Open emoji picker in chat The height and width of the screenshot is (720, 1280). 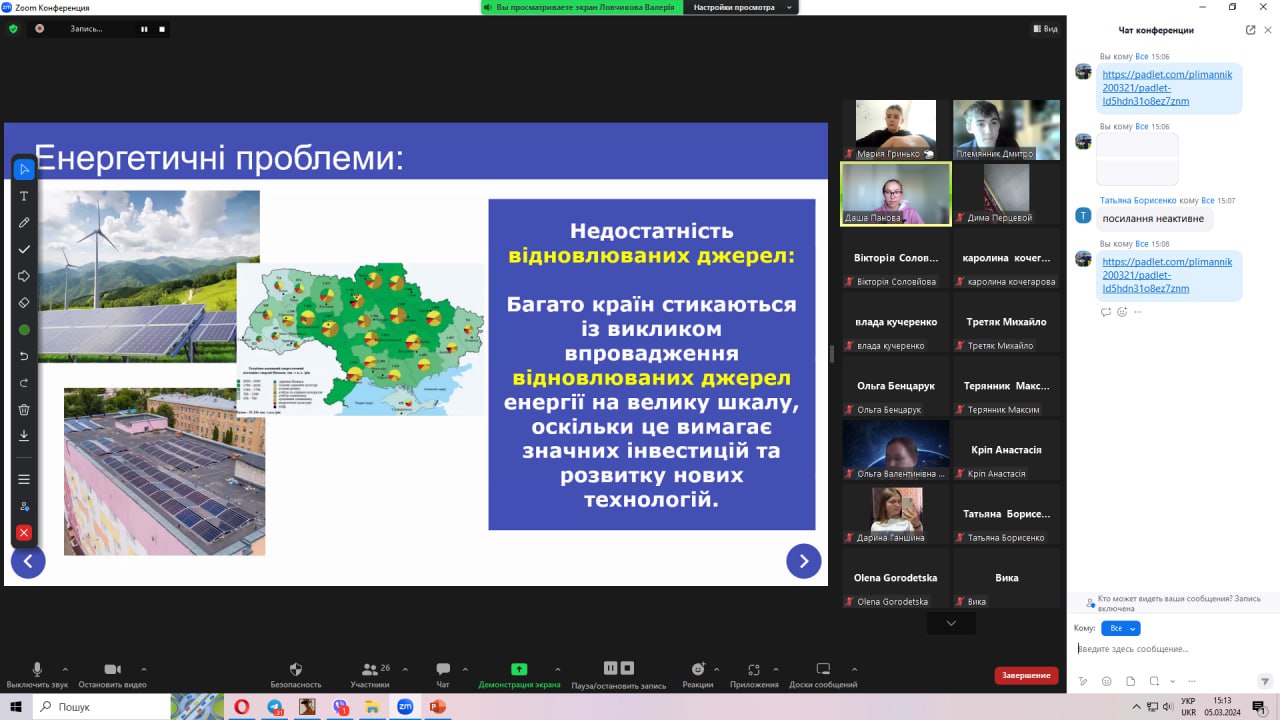(x=1106, y=681)
